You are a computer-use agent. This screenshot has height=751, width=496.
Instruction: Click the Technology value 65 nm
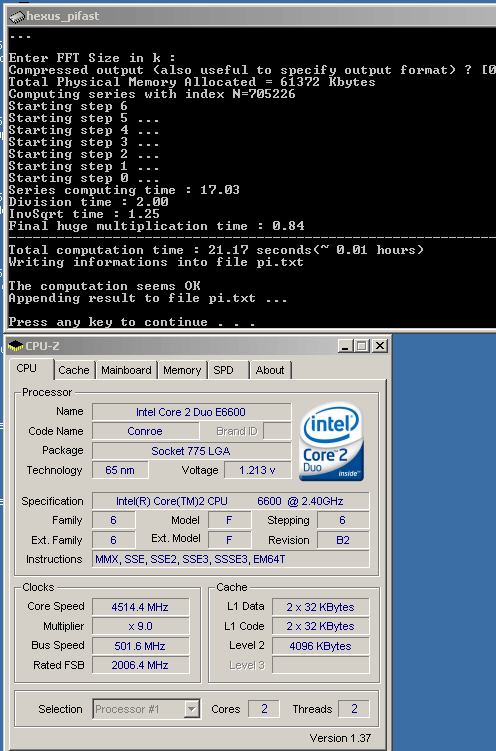[120, 470]
